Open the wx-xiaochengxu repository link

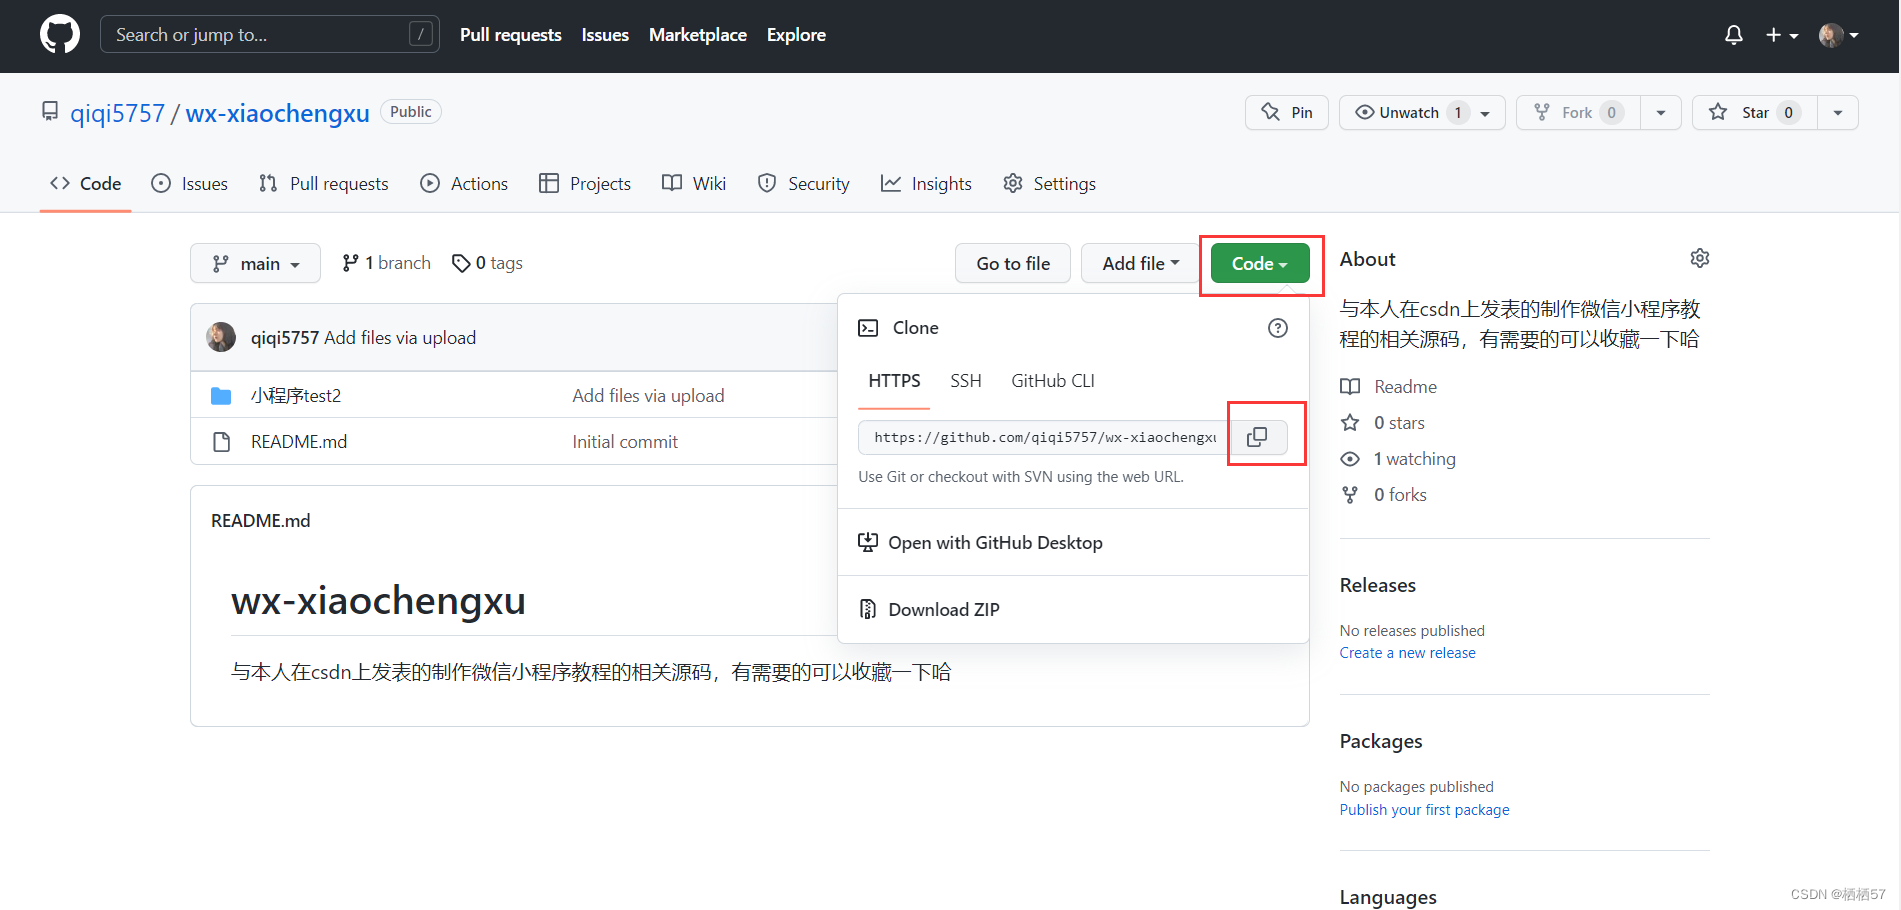click(x=278, y=113)
